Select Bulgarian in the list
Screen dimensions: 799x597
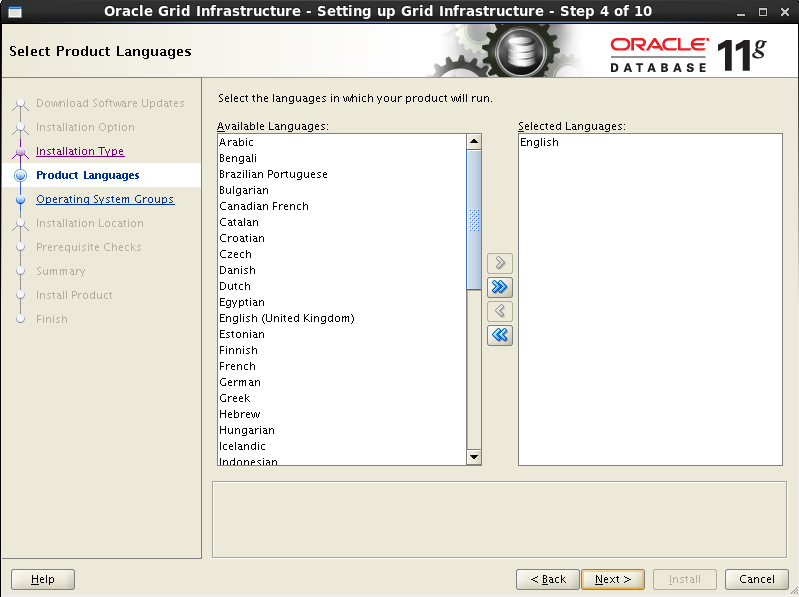coord(341,190)
